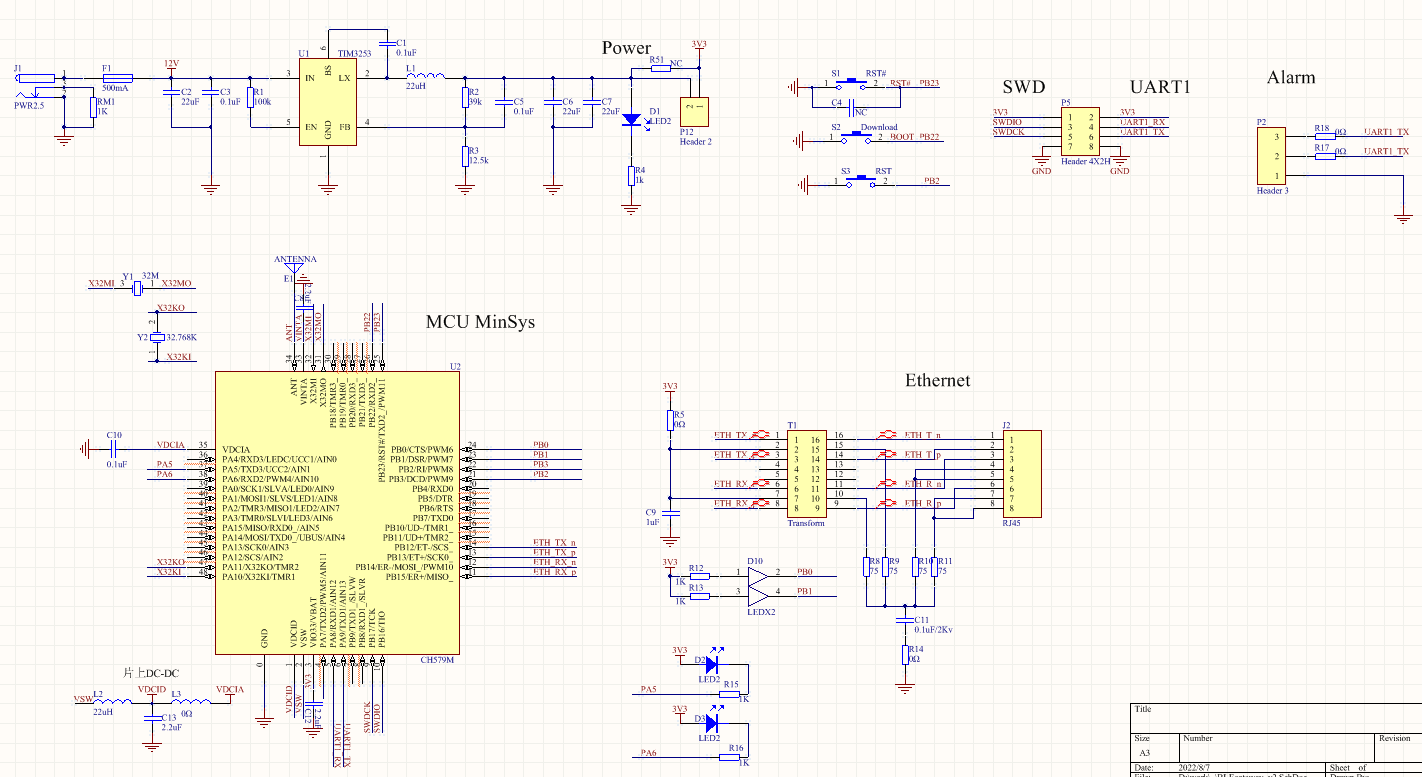Click the "Power" section title
The height and width of the screenshot is (777, 1422).
pos(626,48)
